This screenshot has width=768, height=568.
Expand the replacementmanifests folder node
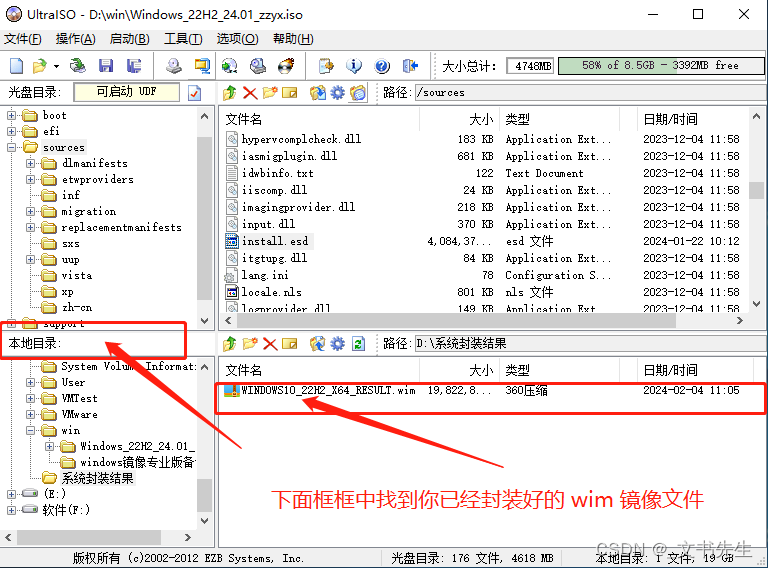30,228
